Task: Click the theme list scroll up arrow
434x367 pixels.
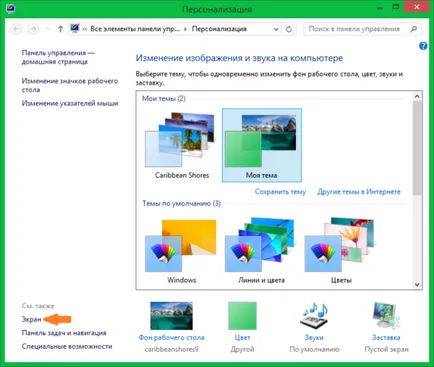Action: click(417, 97)
